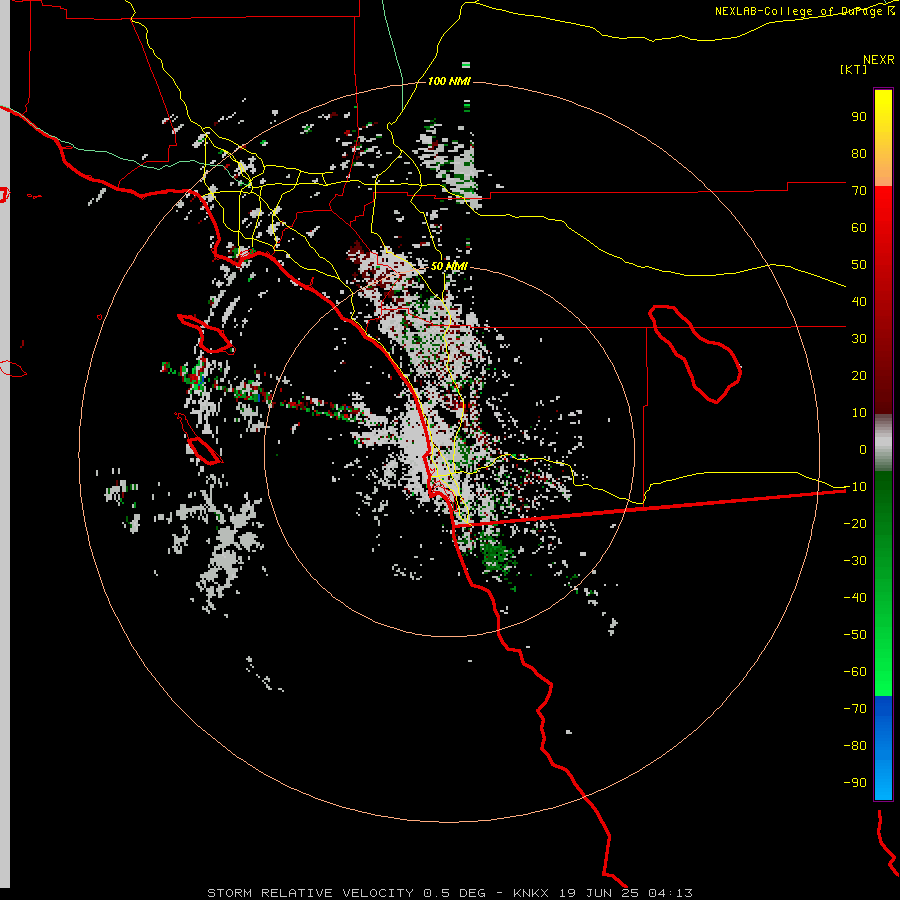This screenshot has width=900, height=900.
Task: Select the positive 50 knot scale label
Action: 859,265
